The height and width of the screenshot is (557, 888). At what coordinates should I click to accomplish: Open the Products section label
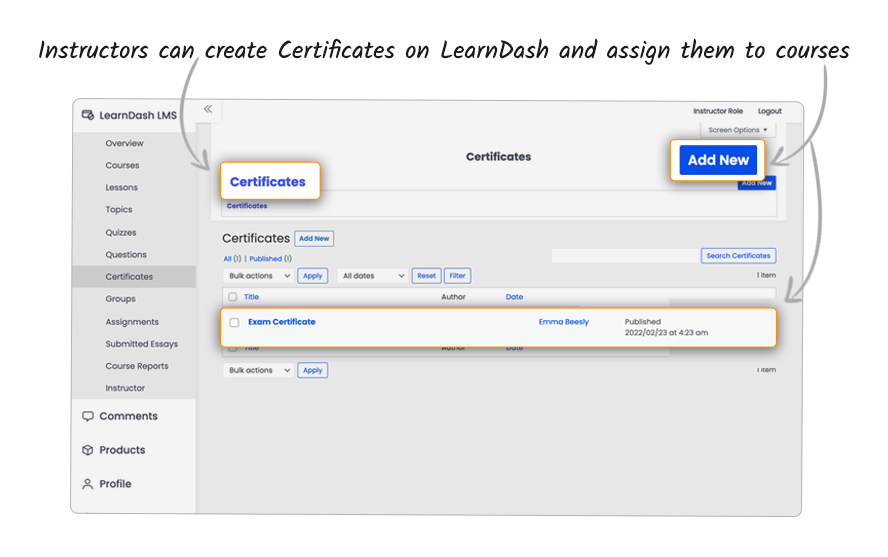(x=122, y=450)
